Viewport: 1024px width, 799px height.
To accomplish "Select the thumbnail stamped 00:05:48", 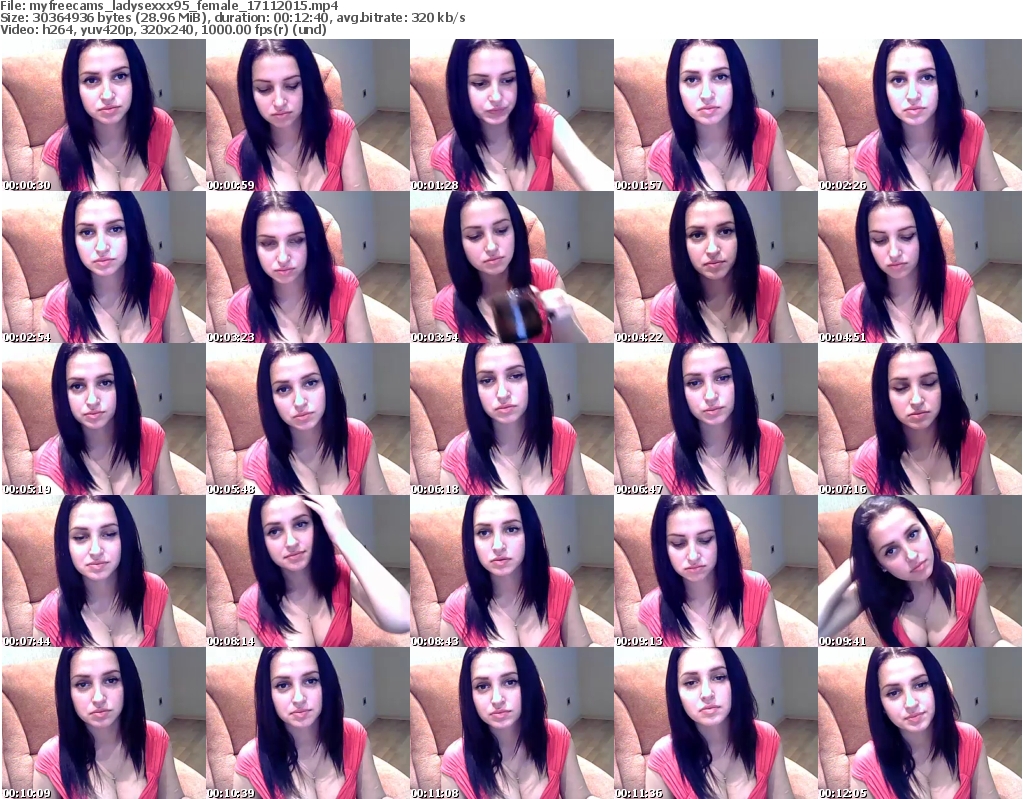I will (x=308, y=419).
